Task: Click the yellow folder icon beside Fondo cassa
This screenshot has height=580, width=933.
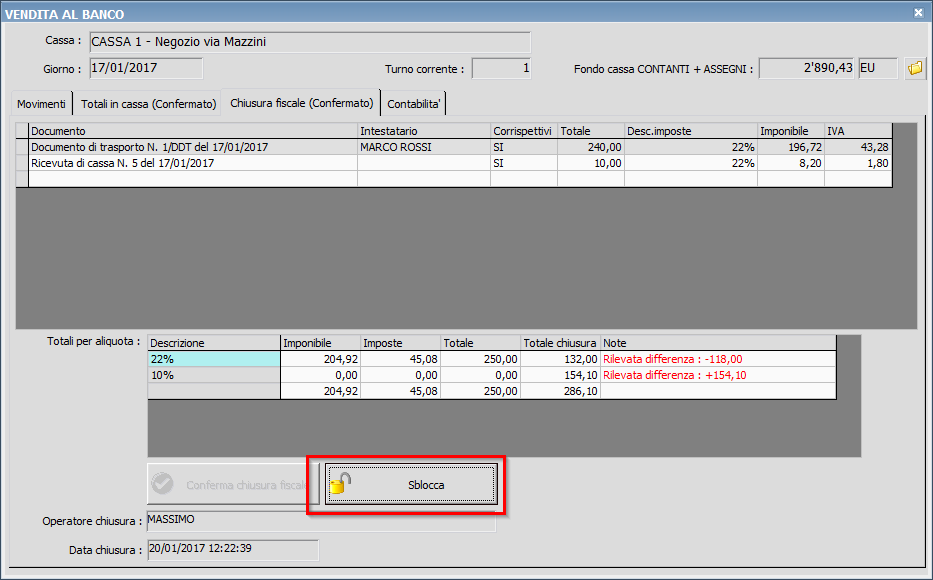Action: (915, 68)
